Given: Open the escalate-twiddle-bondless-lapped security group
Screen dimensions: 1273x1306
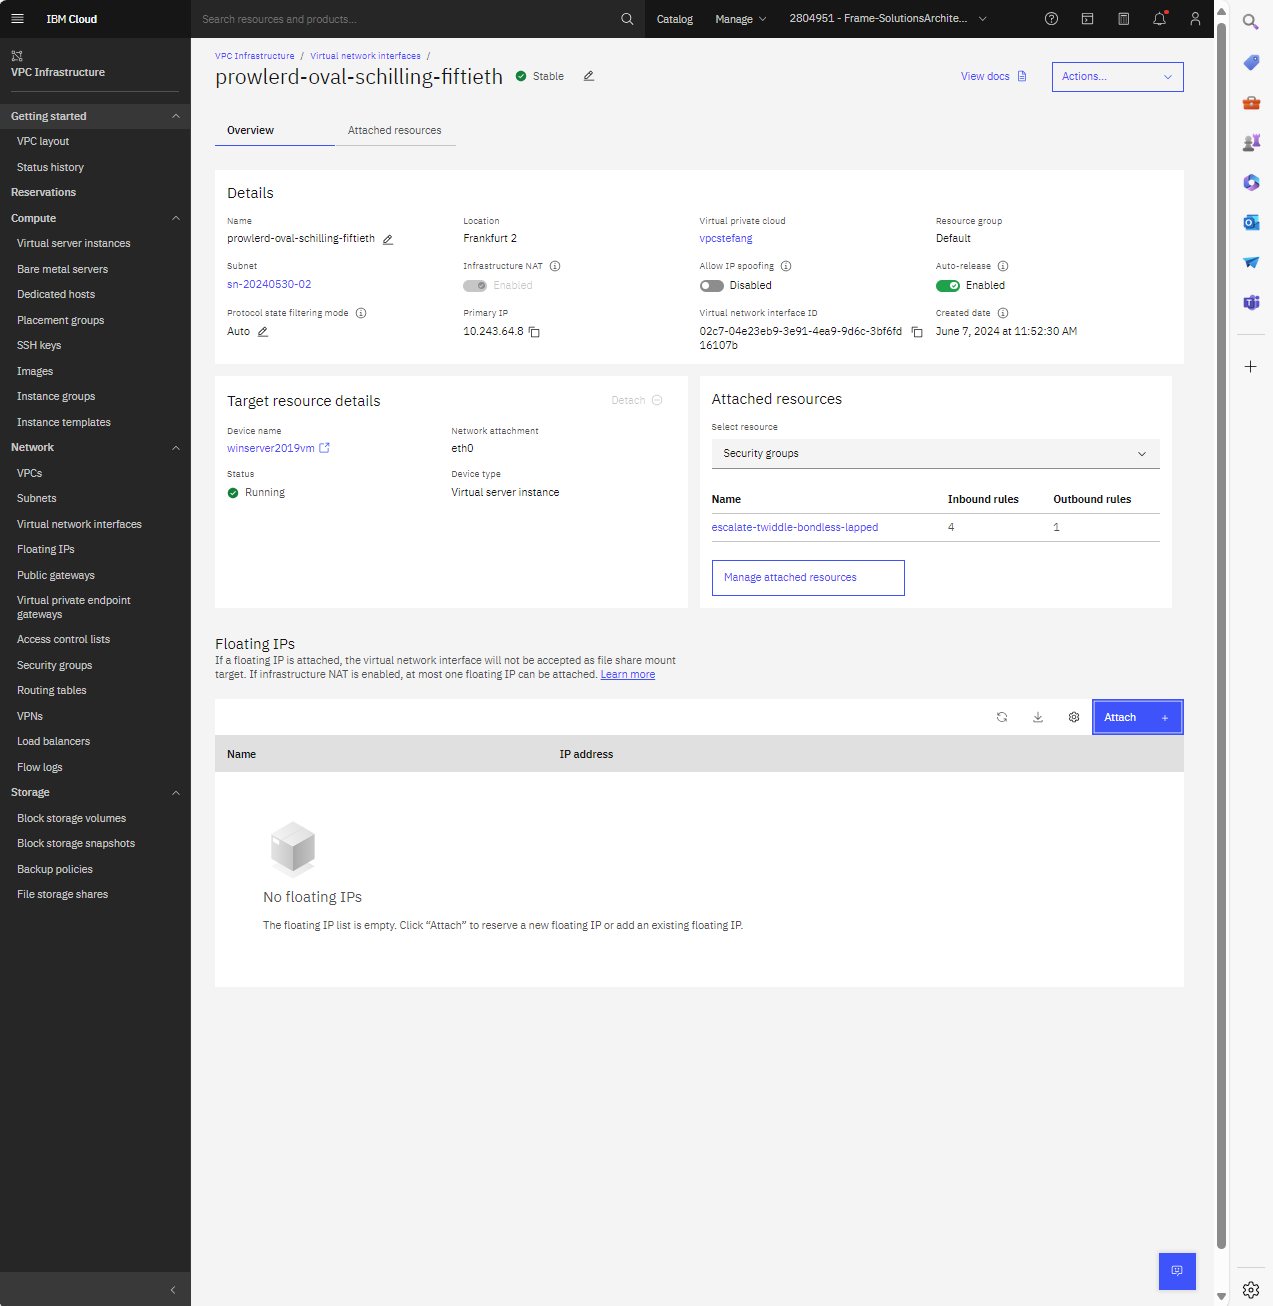Looking at the screenshot, I should tap(794, 527).
